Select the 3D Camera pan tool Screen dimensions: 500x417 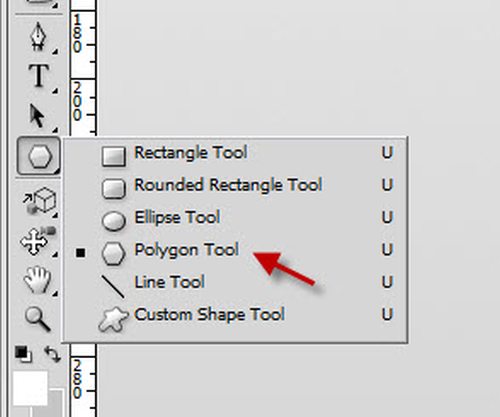coord(37,241)
